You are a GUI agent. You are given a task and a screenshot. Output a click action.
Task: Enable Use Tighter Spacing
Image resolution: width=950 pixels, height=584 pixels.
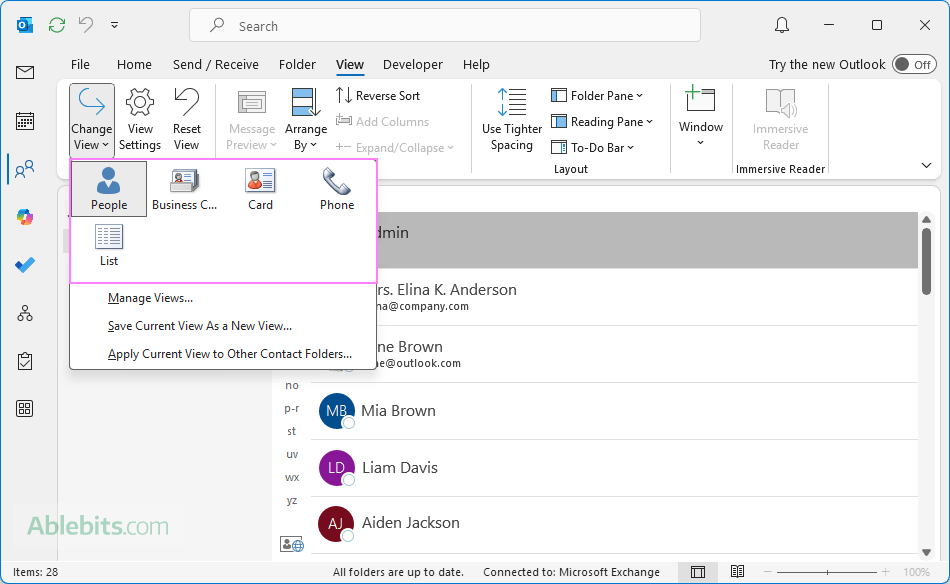(x=512, y=119)
